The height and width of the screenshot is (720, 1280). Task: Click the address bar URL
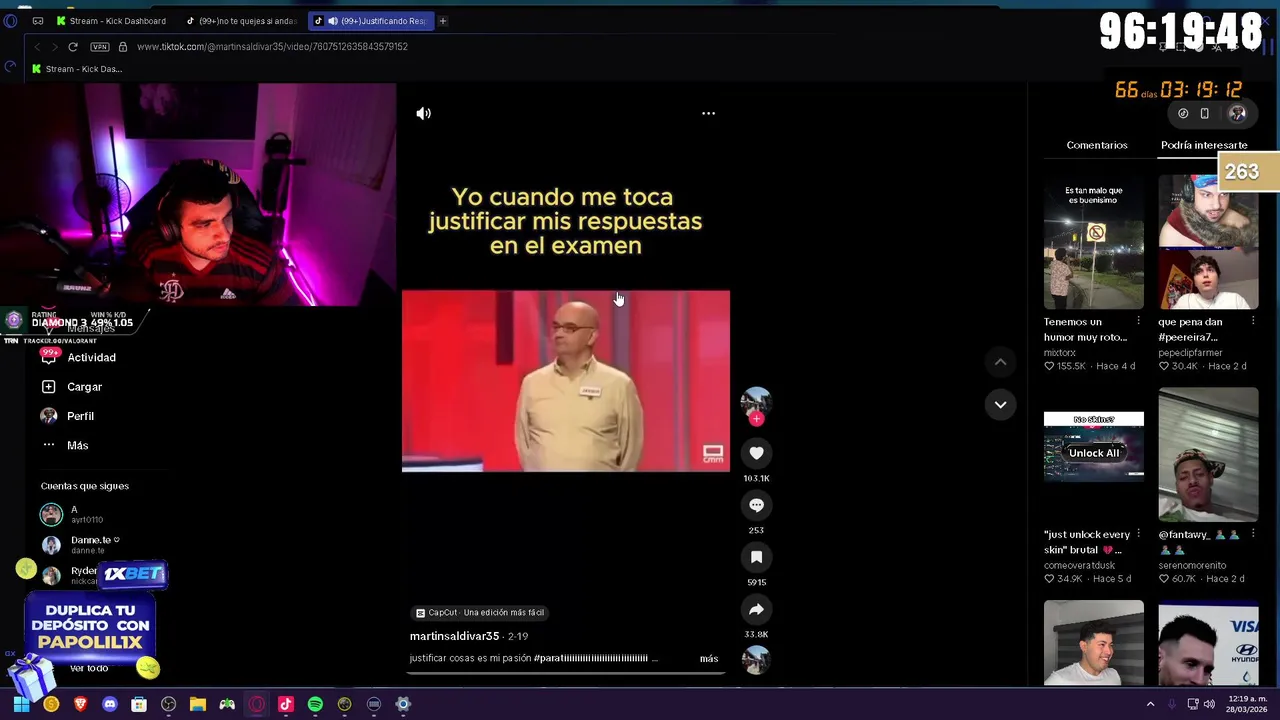coord(272,46)
